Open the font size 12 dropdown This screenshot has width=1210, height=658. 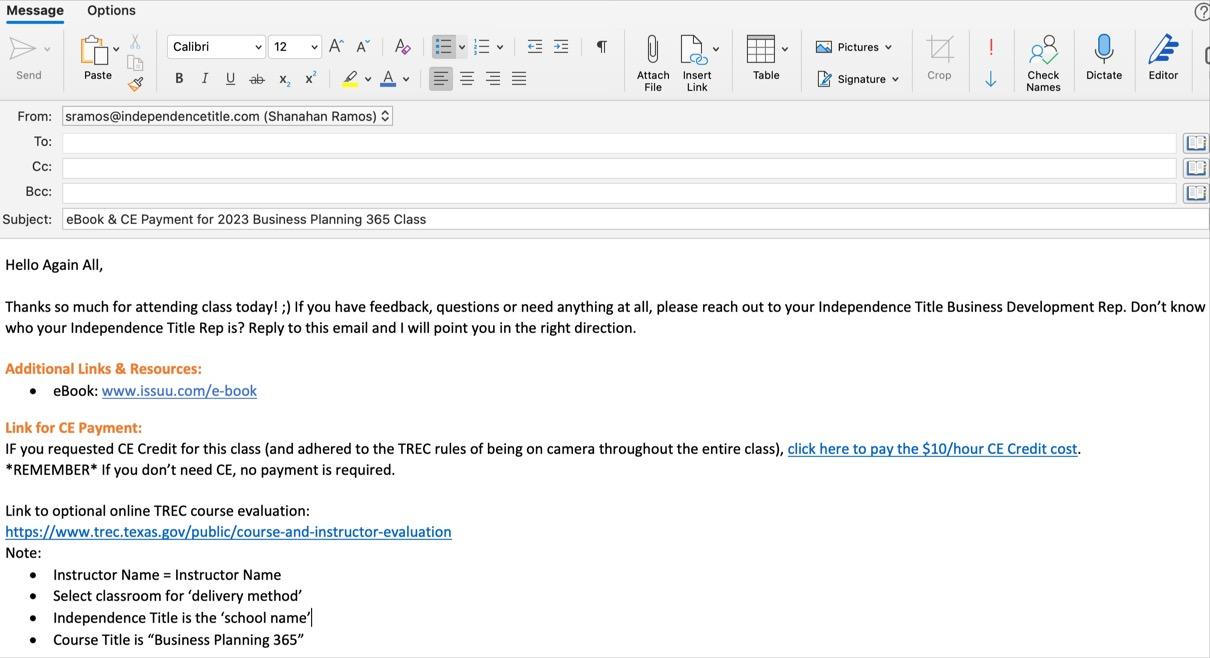pyautogui.click(x=295, y=47)
